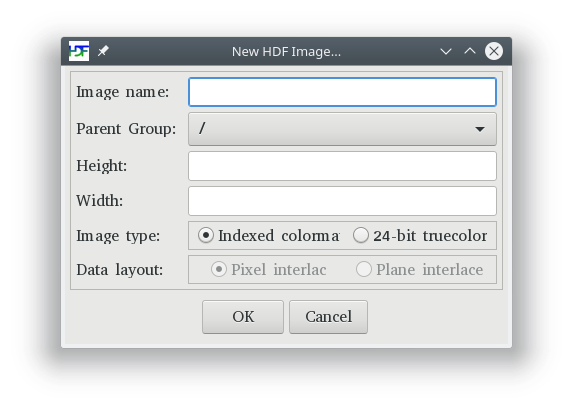Click the HDF application icon in title bar
Image resolution: width=573 pixels, height=409 pixels.
click(79, 51)
